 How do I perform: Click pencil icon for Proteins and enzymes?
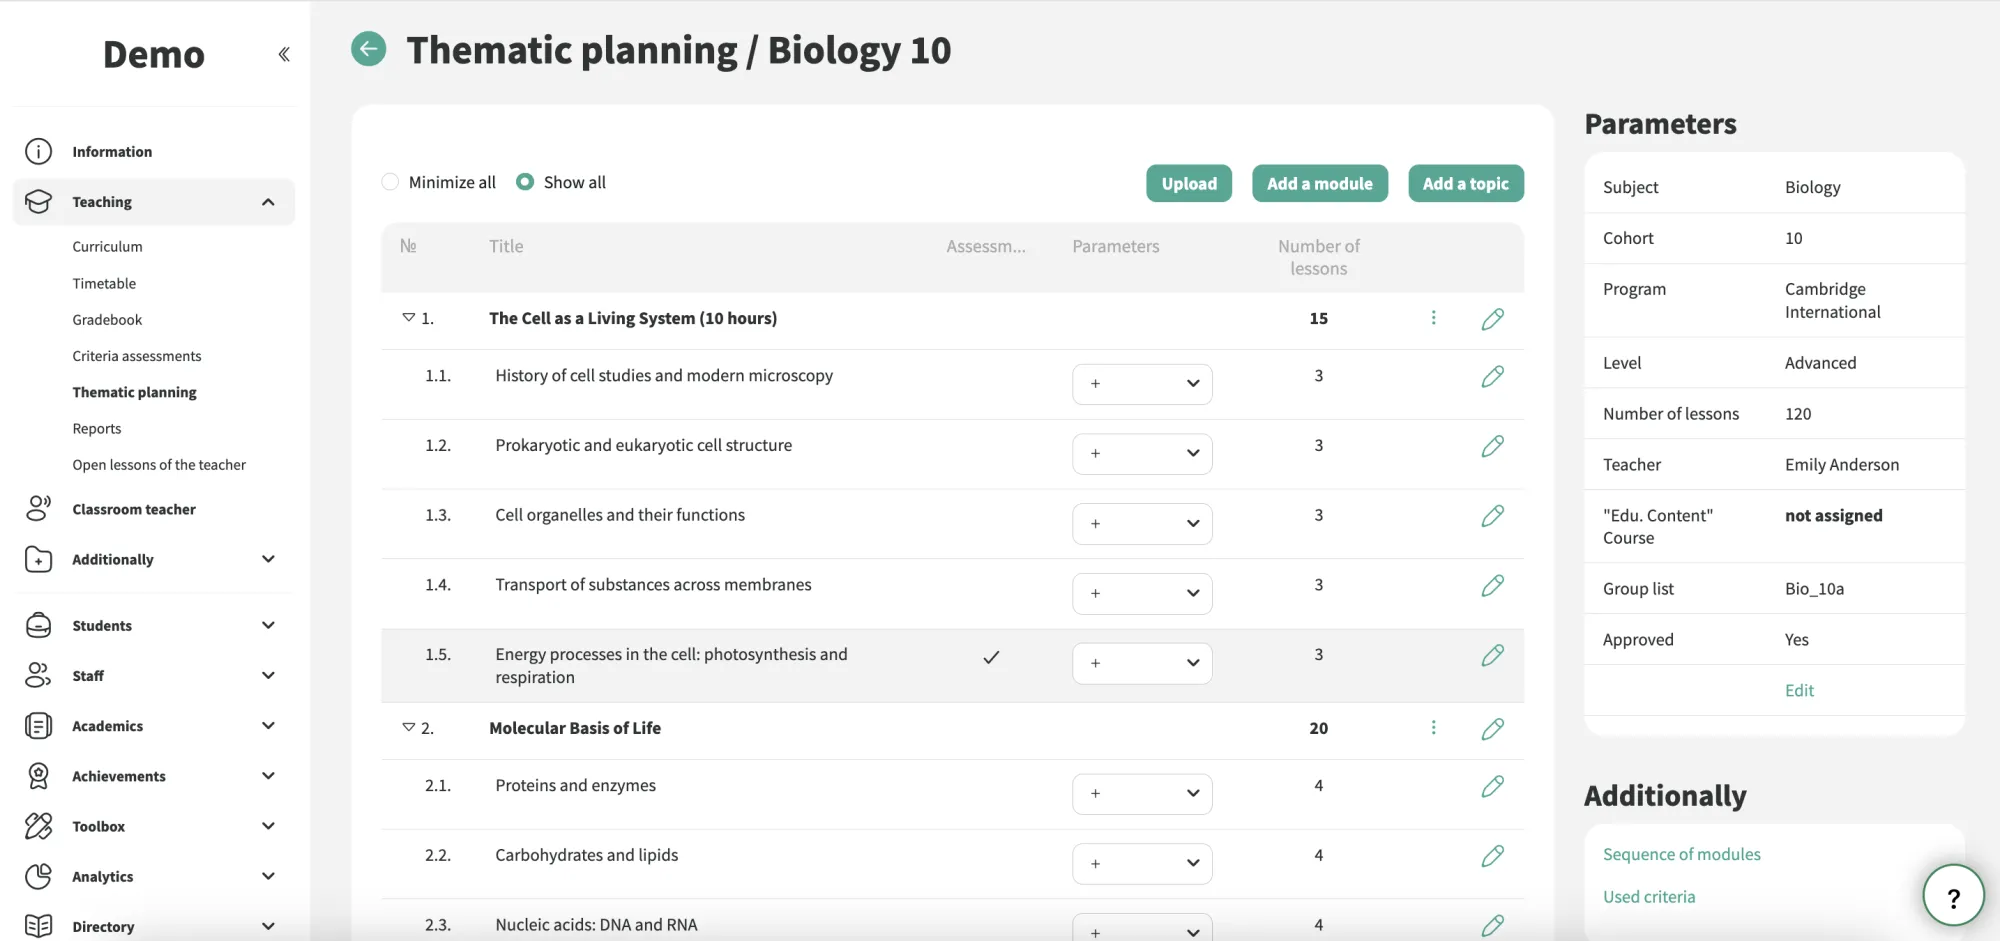1492,787
